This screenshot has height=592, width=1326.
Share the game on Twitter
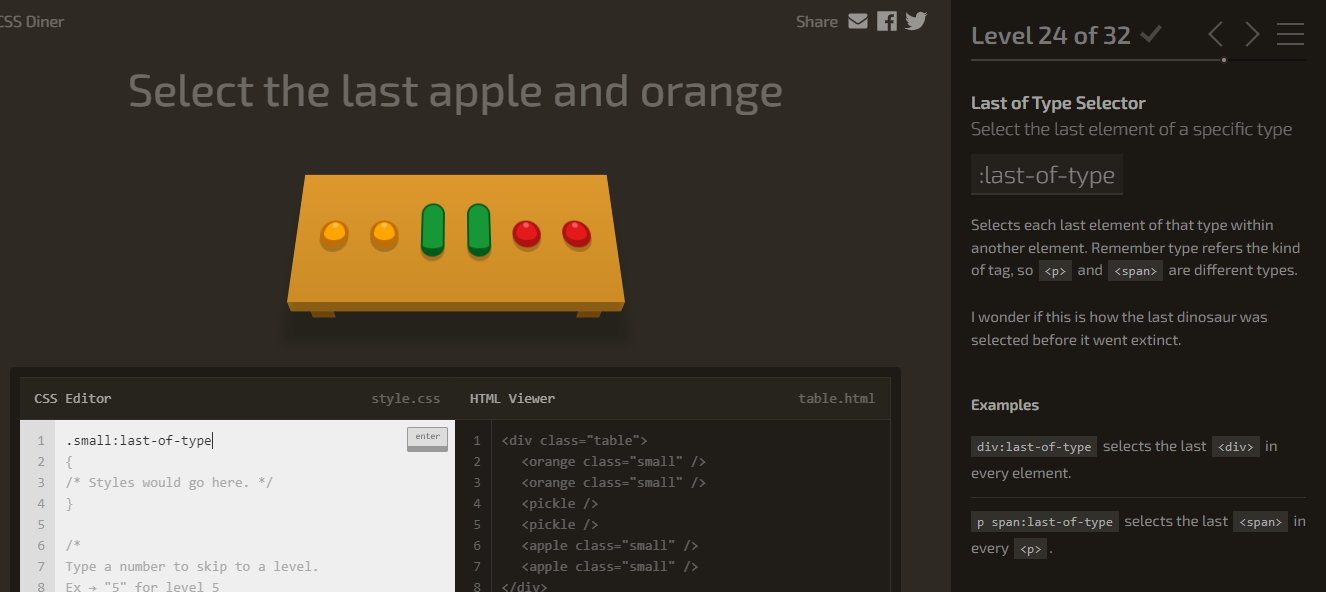click(916, 21)
